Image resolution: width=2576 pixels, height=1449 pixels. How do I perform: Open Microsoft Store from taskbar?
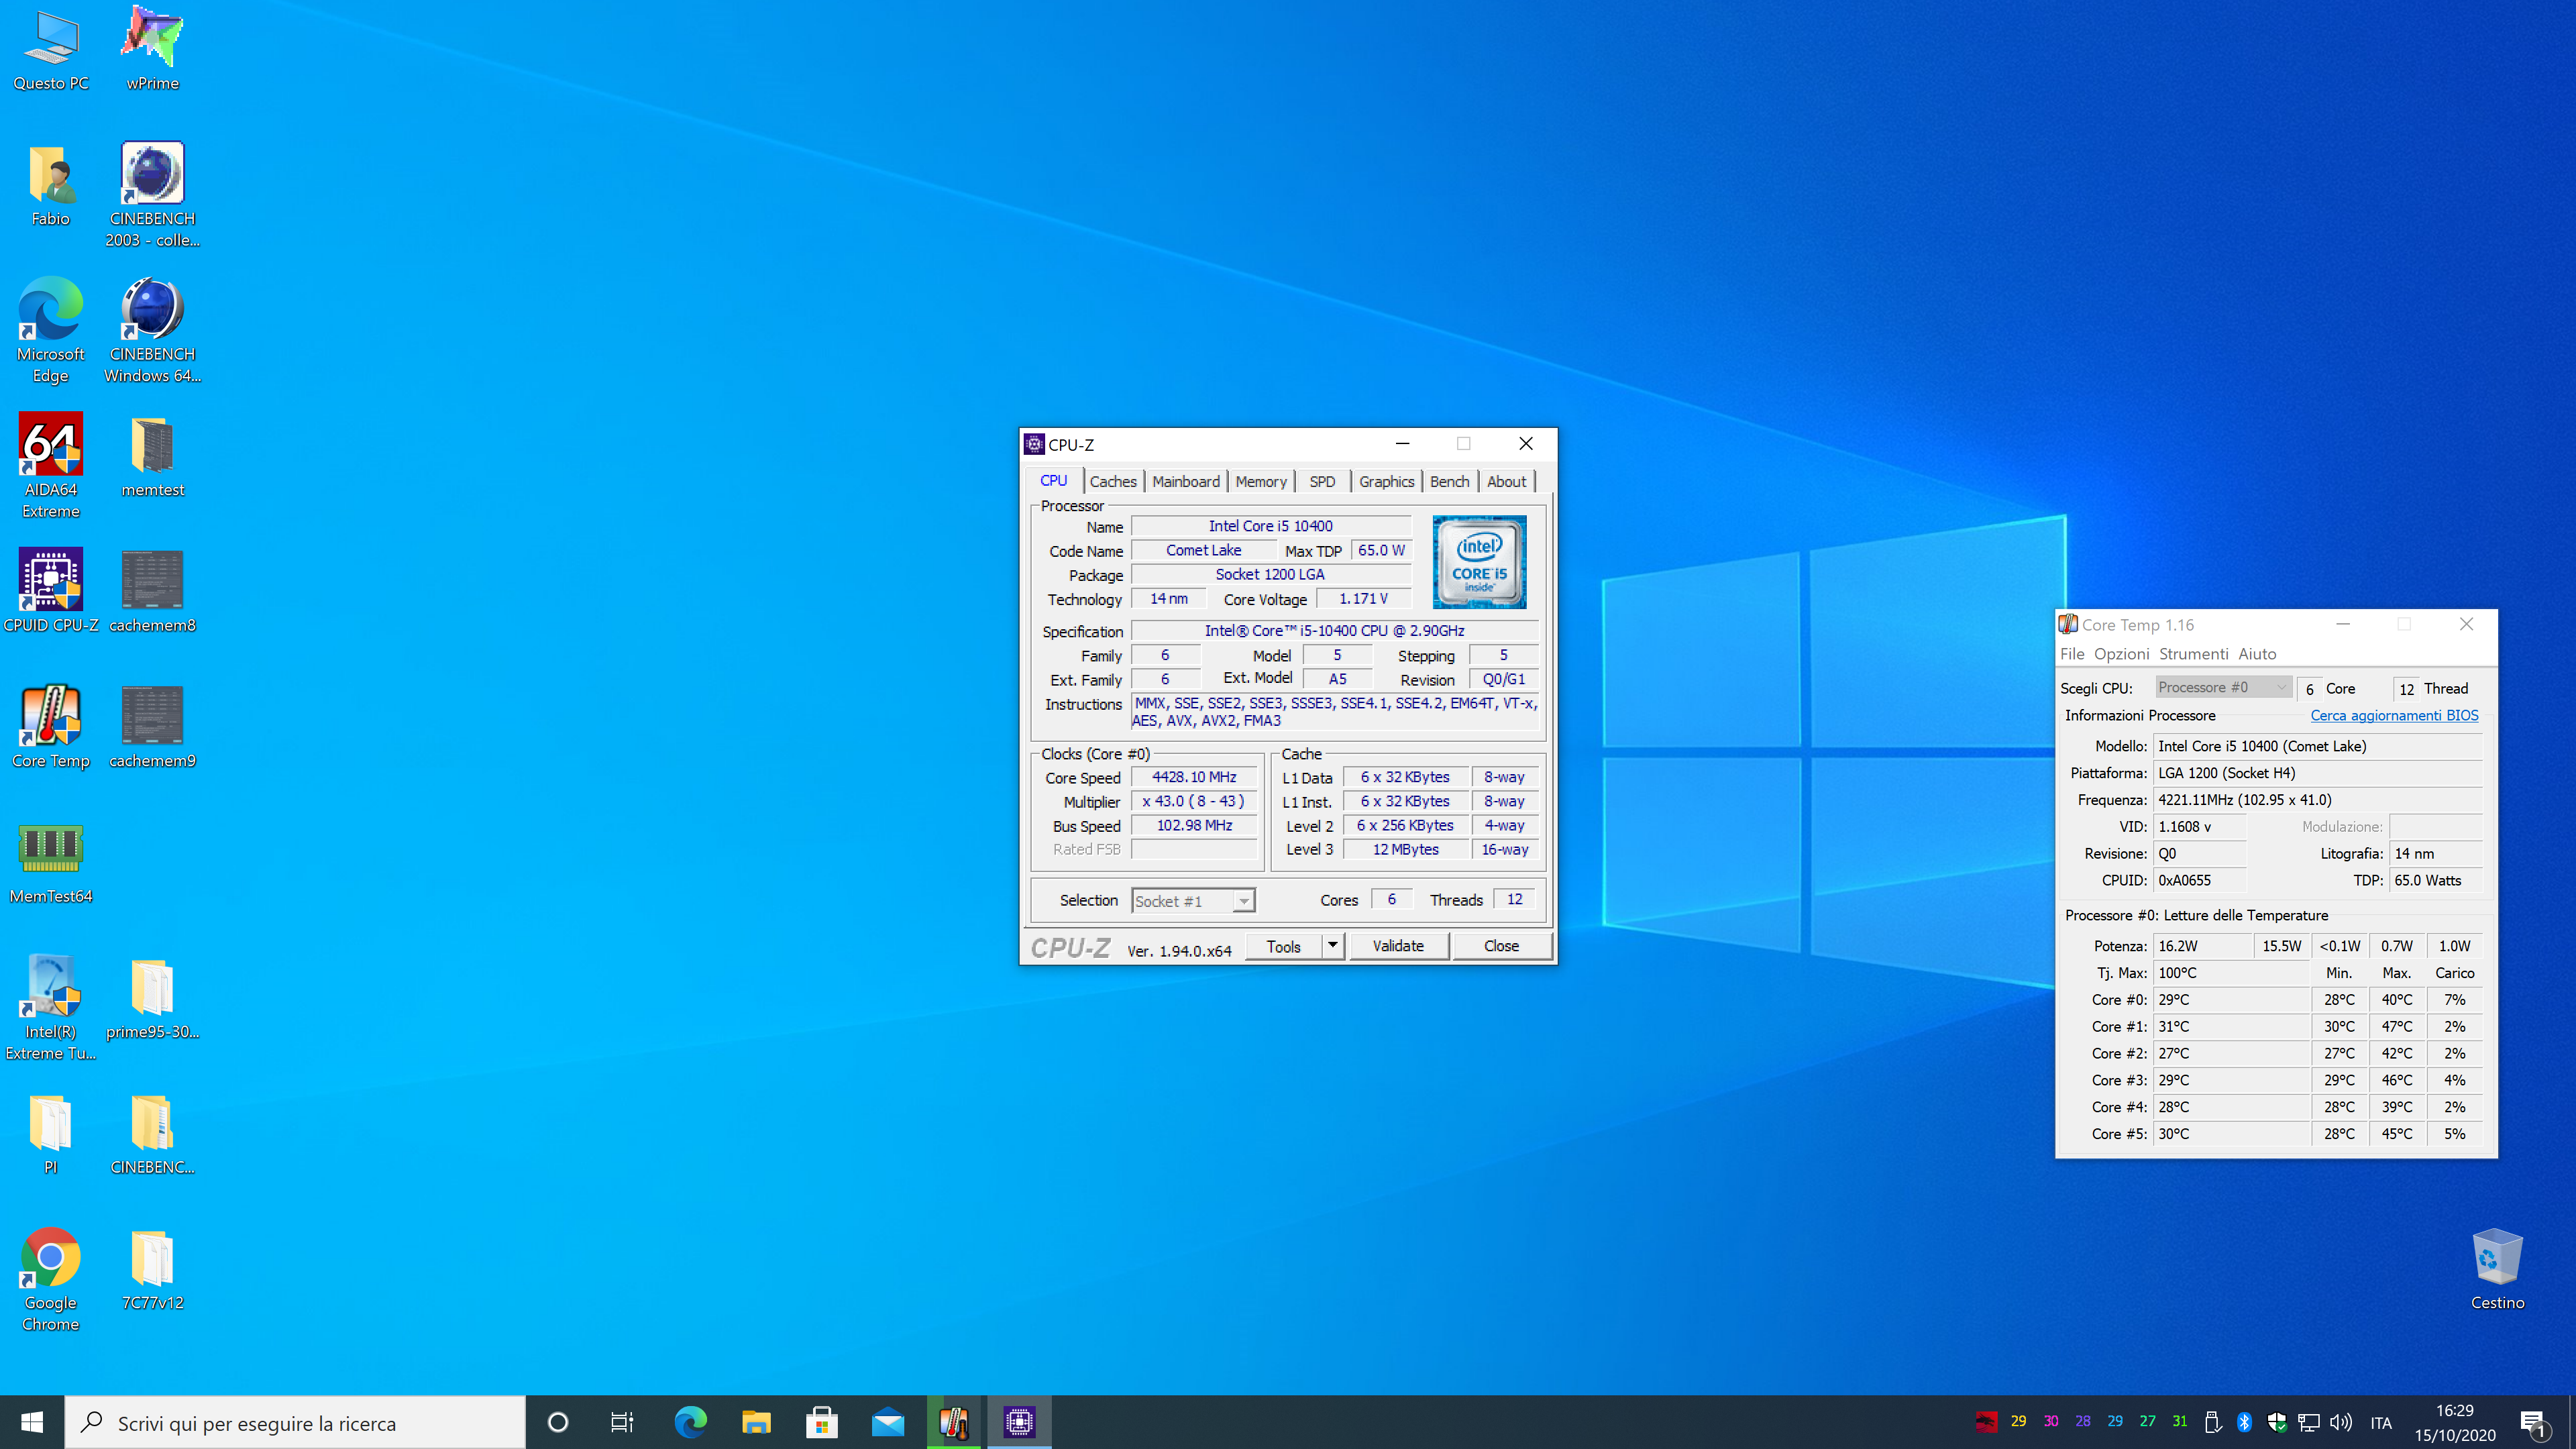click(822, 1422)
